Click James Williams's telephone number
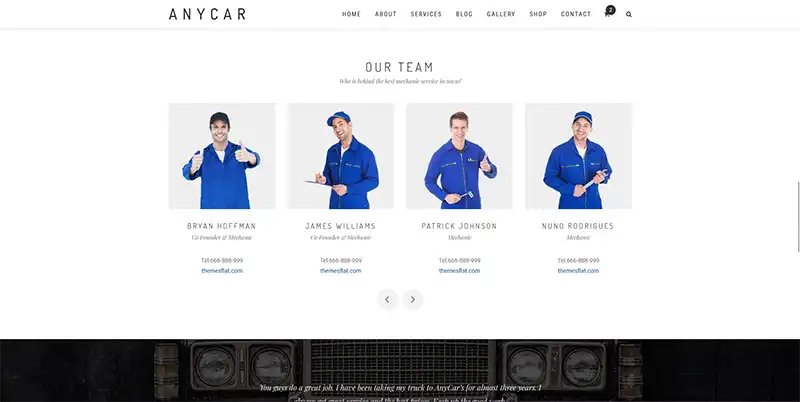Screen dimensions: 800x402 pyautogui.click(x=341, y=260)
